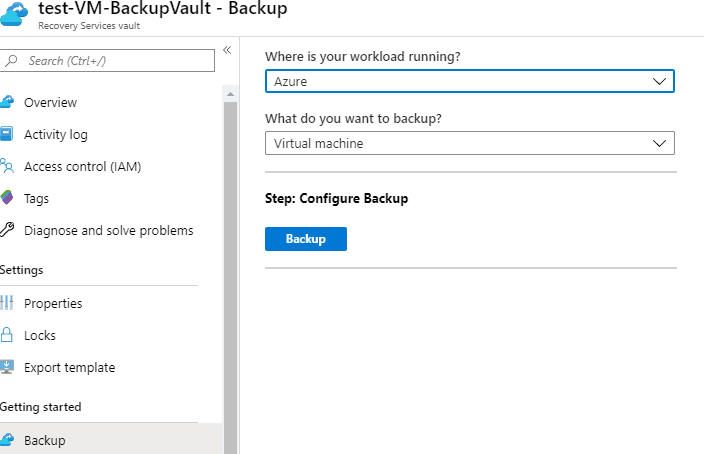Click the Properties sliders icon

(x=7, y=303)
